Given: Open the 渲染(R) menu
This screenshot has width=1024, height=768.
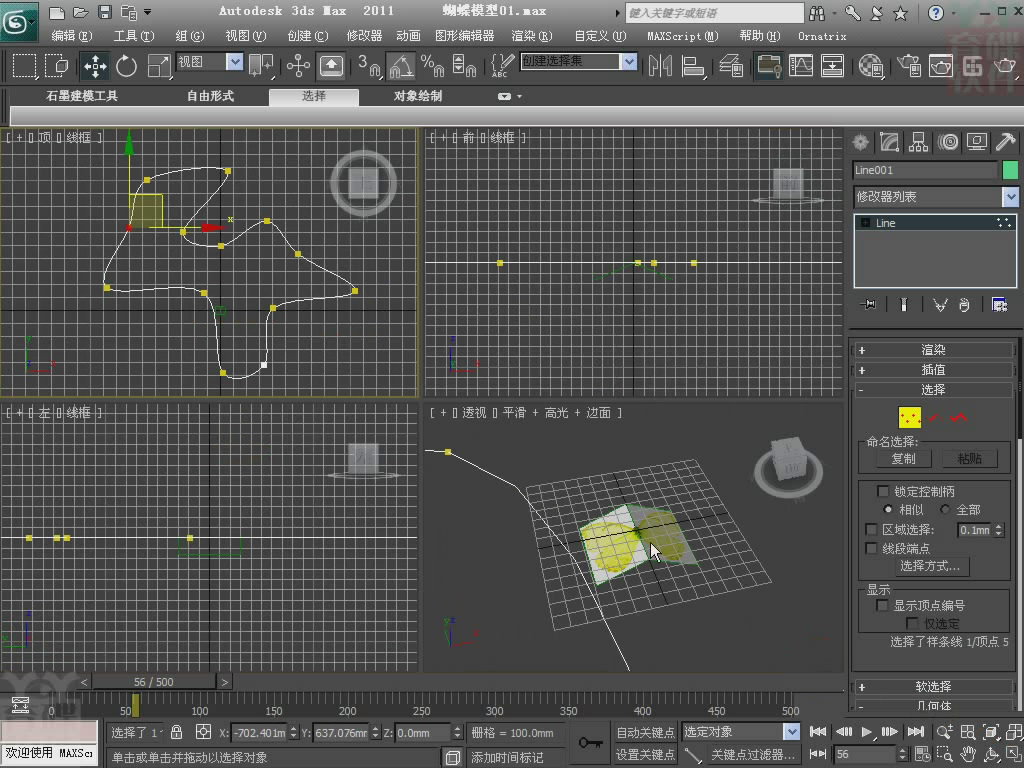Looking at the screenshot, I should (x=532, y=36).
